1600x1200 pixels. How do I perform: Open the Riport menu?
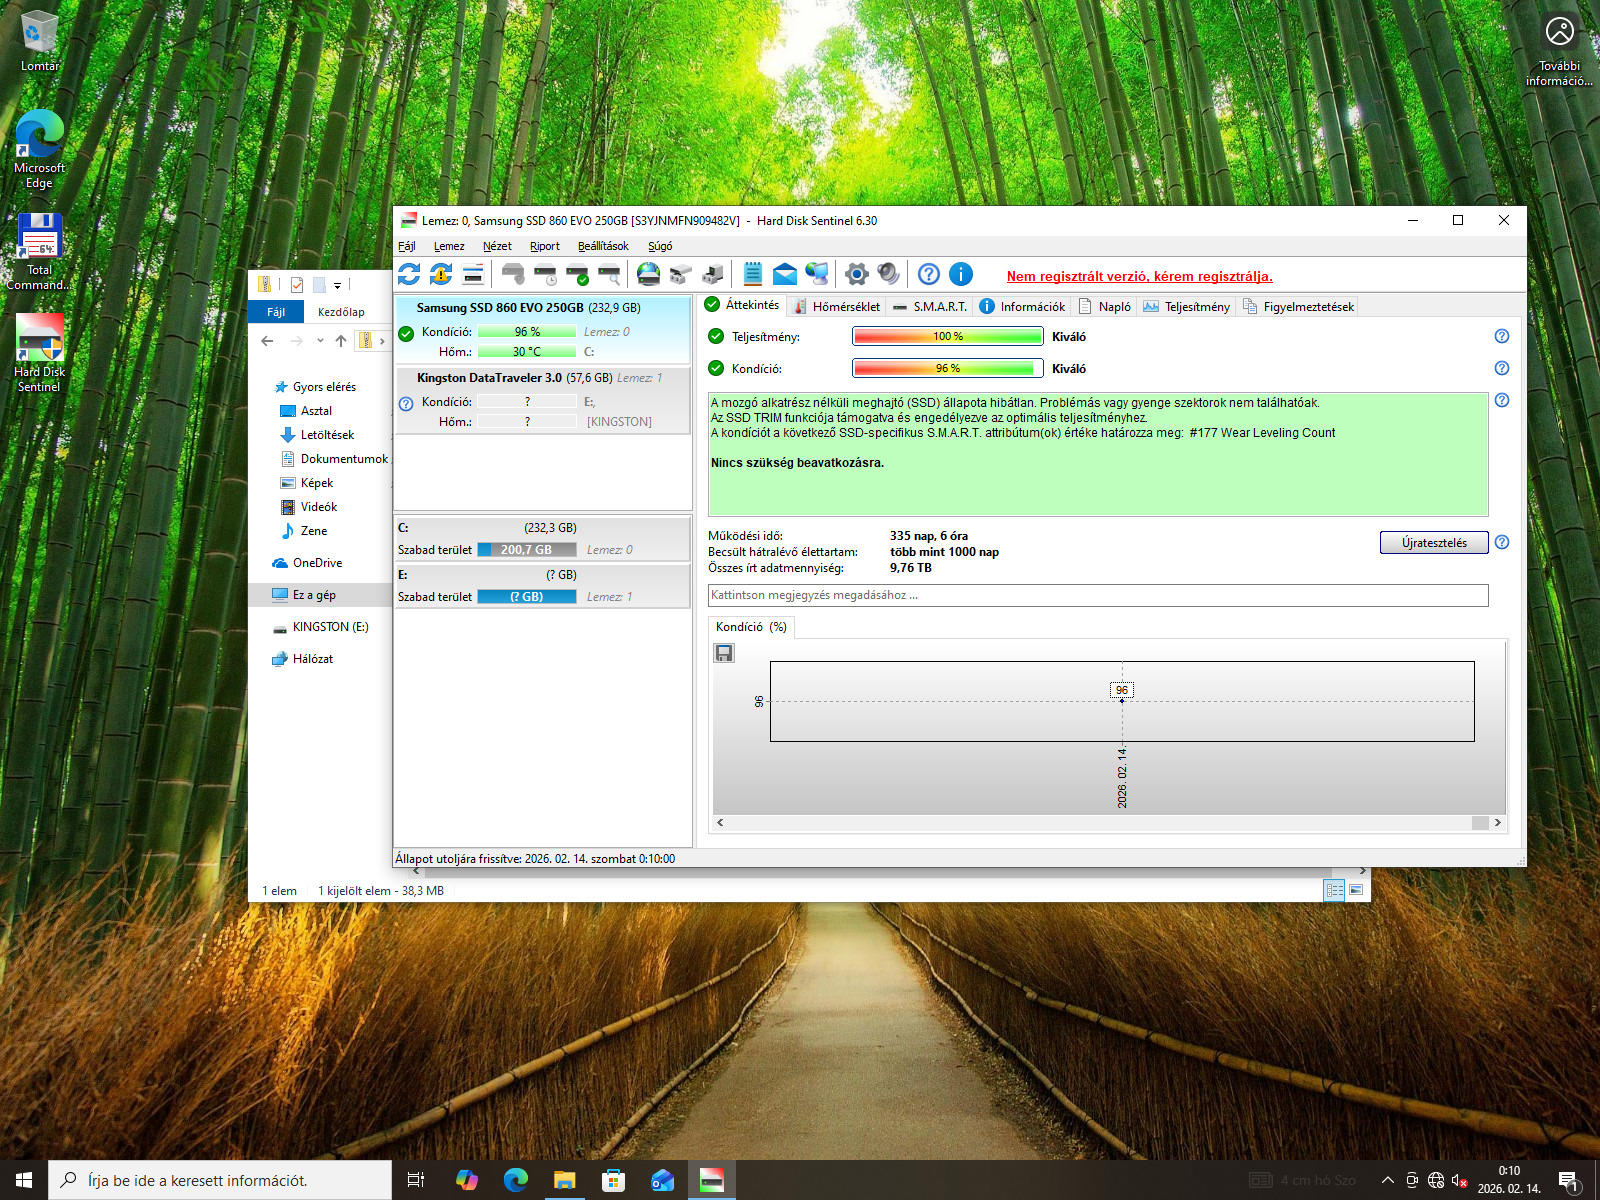(545, 246)
